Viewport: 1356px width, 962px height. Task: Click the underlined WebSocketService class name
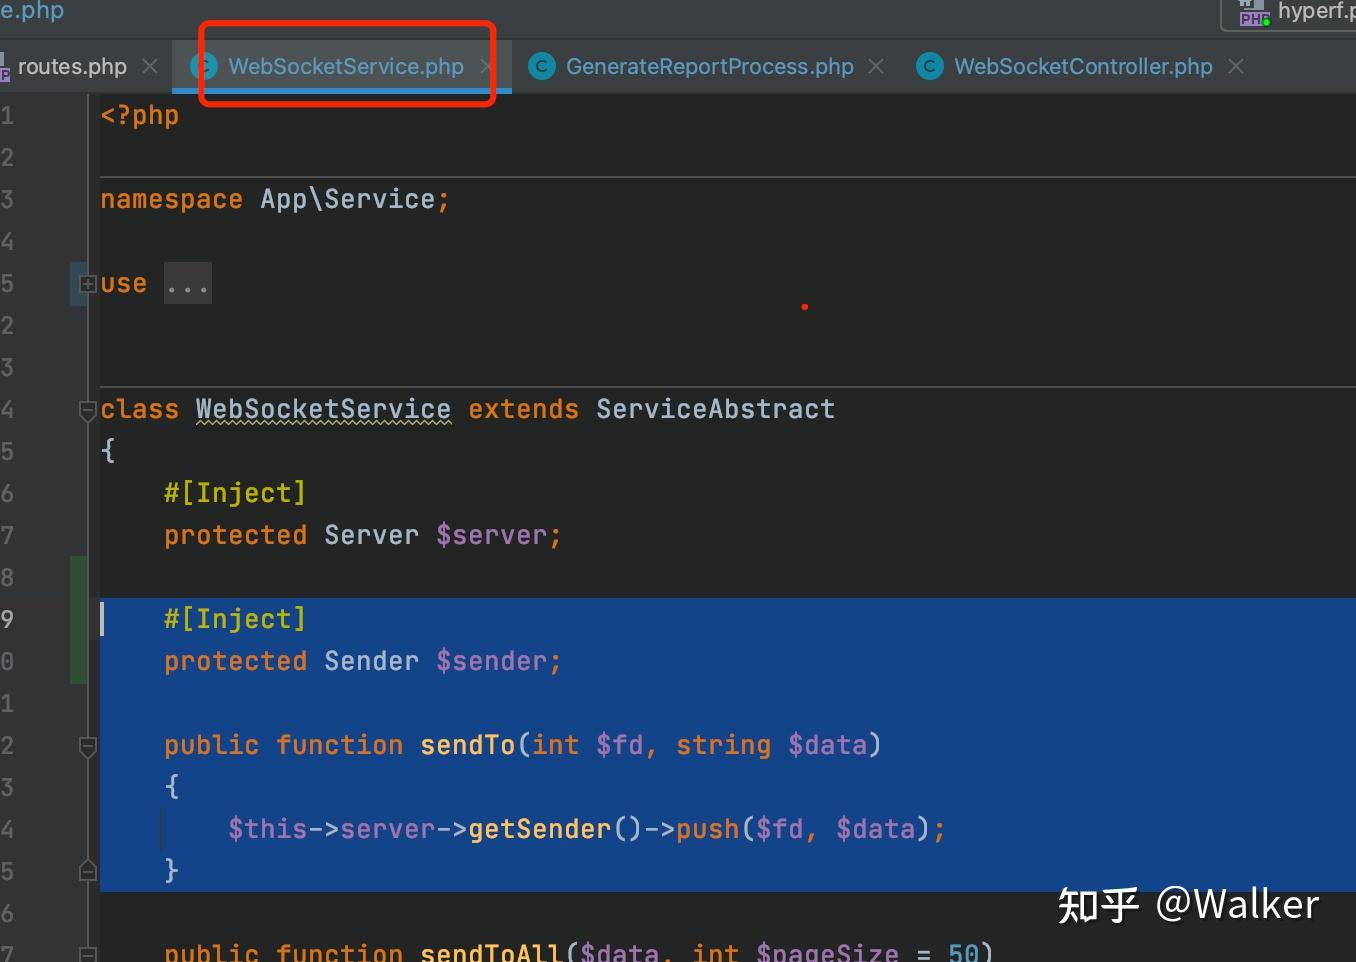pyautogui.click(x=322, y=409)
